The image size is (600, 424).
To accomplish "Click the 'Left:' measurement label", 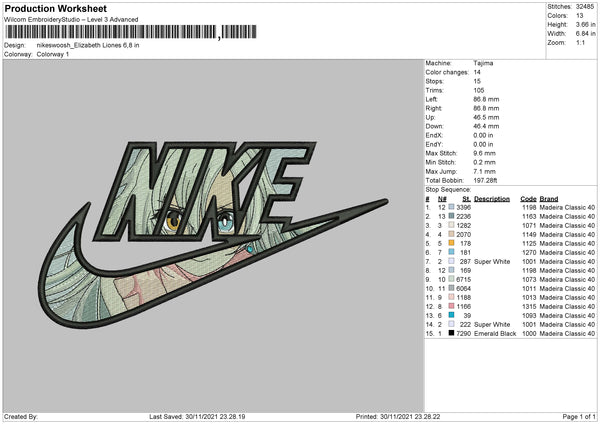I will (x=431, y=99).
